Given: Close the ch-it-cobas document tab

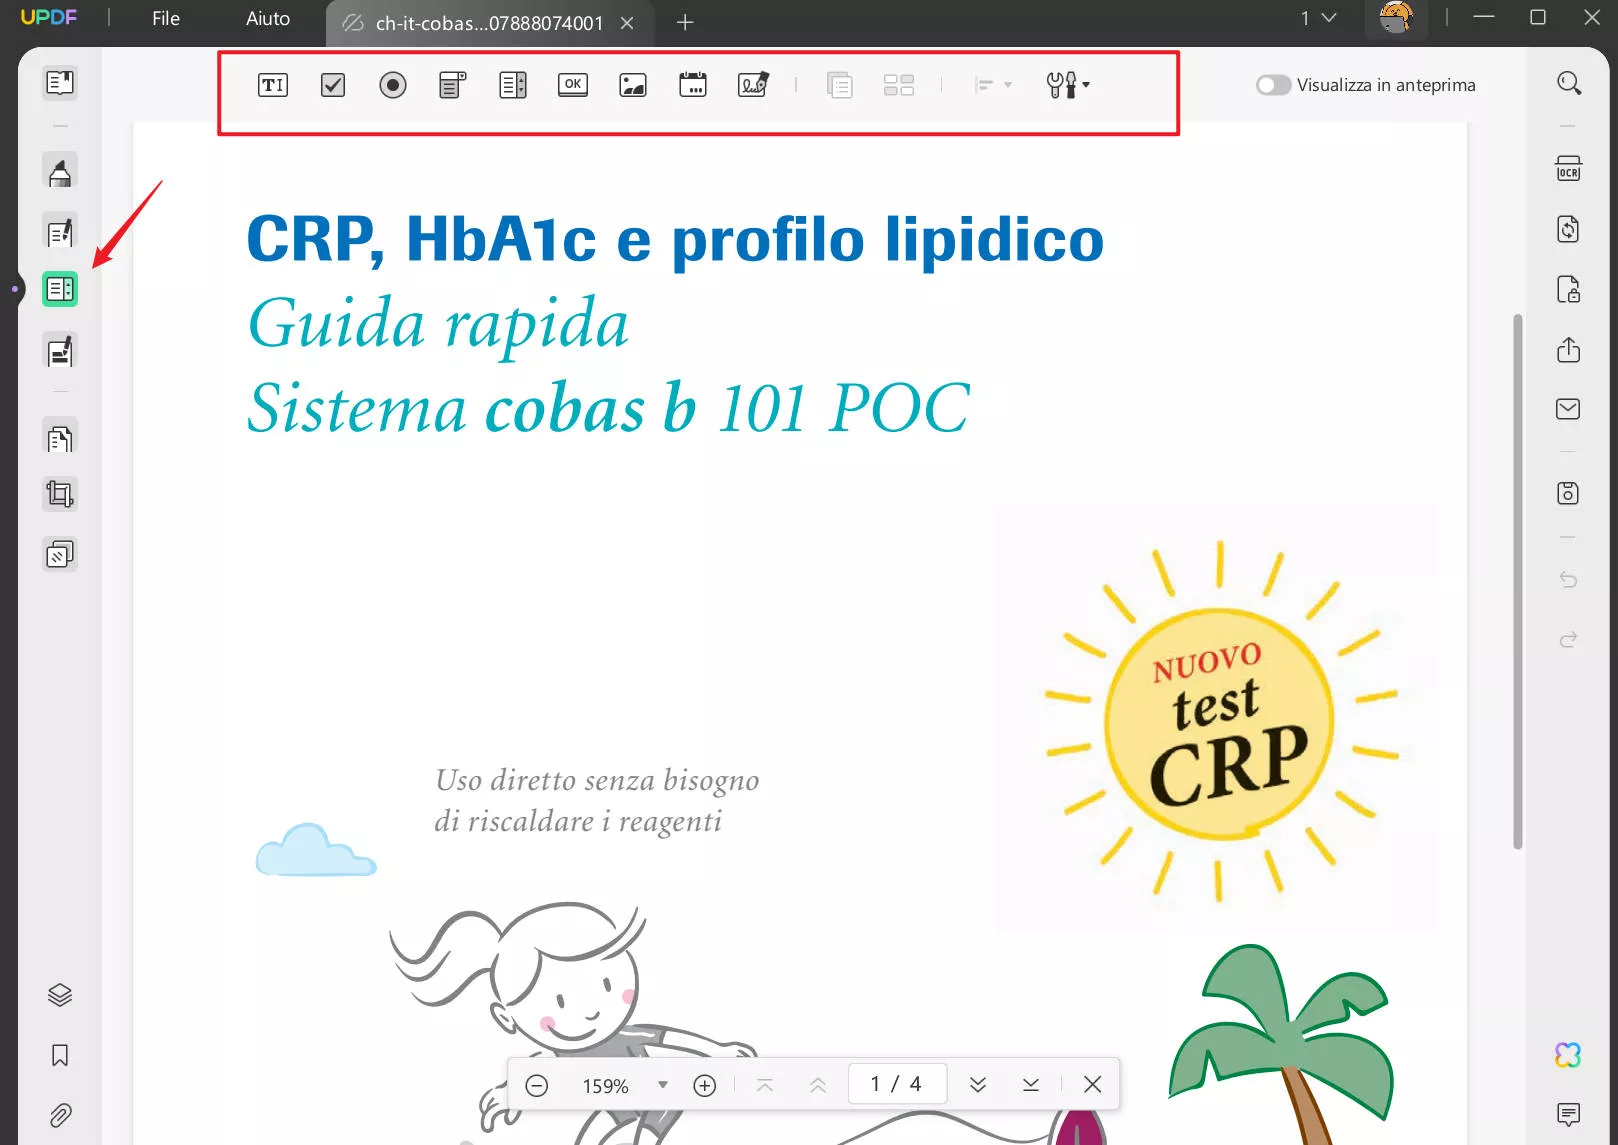Looking at the screenshot, I should (x=627, y=23).
